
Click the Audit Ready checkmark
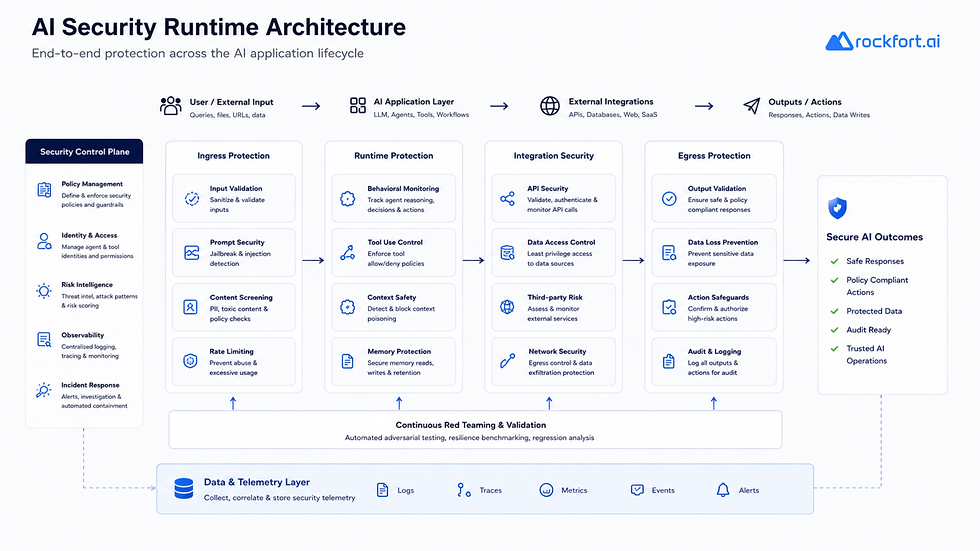[x=834, y=330]
